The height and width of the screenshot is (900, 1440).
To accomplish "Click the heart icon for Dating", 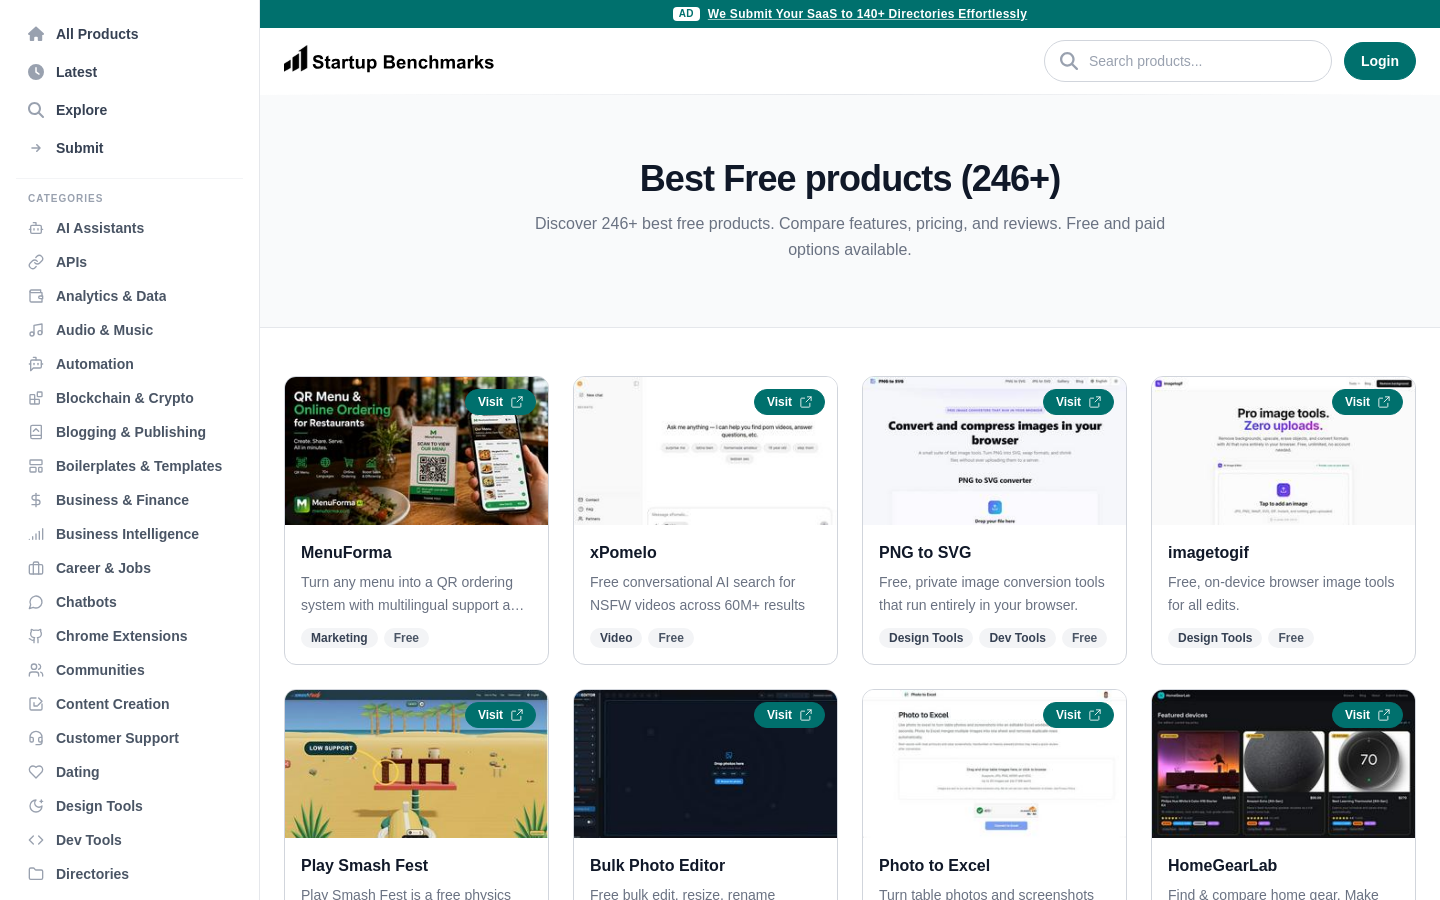I will click(x=36, y=772).
